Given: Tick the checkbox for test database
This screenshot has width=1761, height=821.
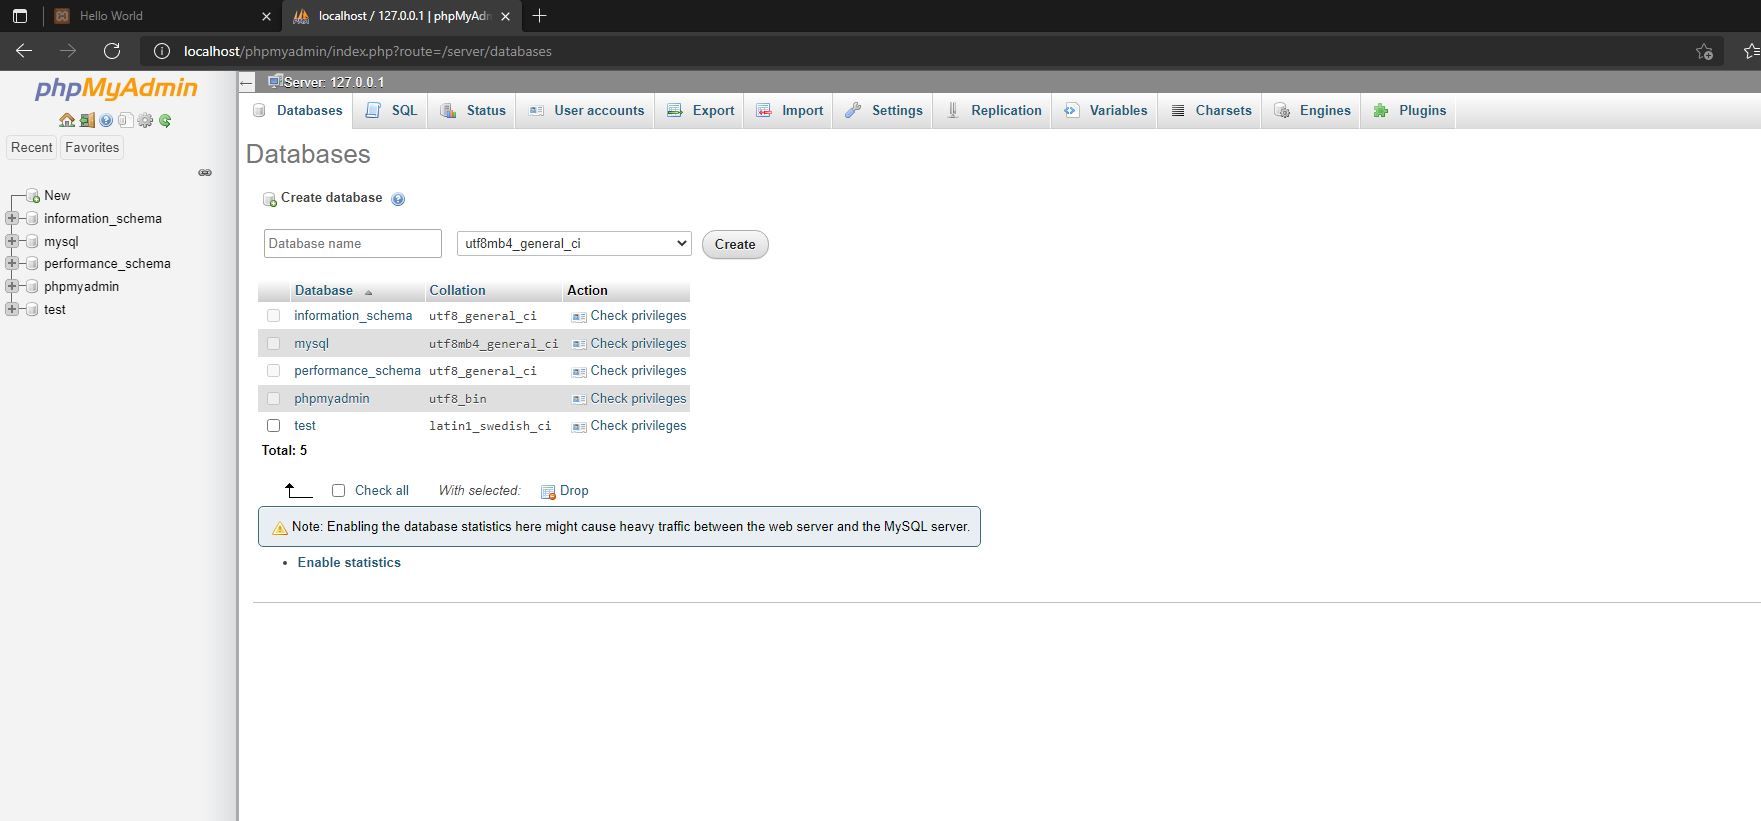Looking at the screenshot, I should click(x=273, y=426).
